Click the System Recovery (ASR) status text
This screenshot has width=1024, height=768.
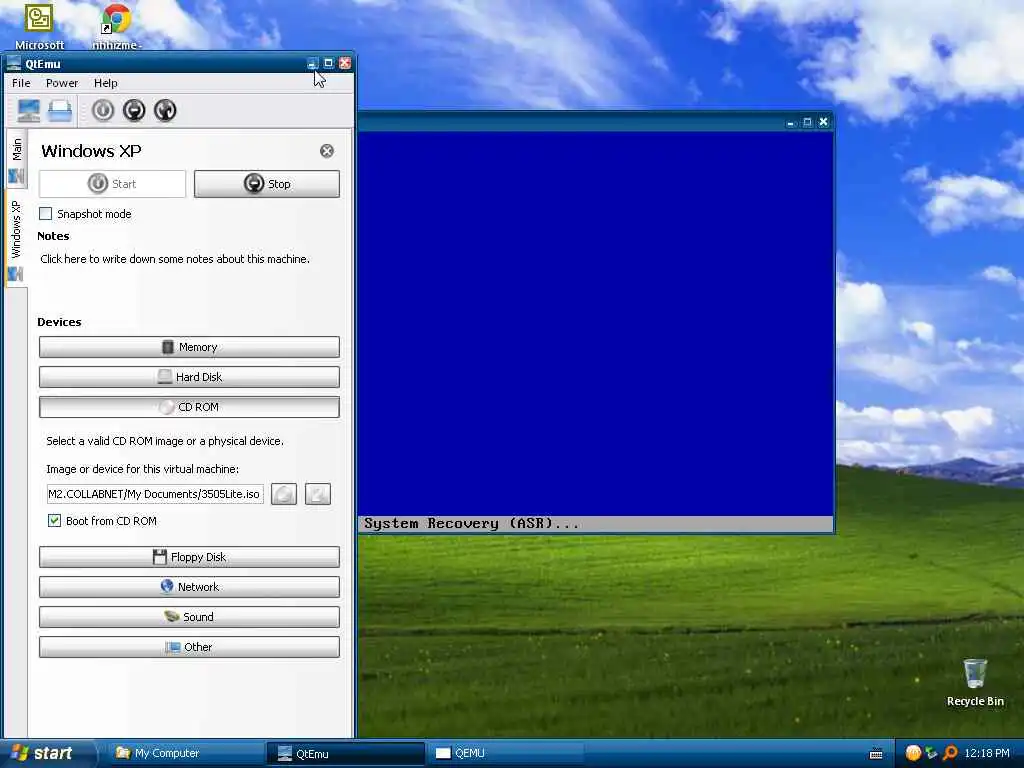[x=472, y=524]
